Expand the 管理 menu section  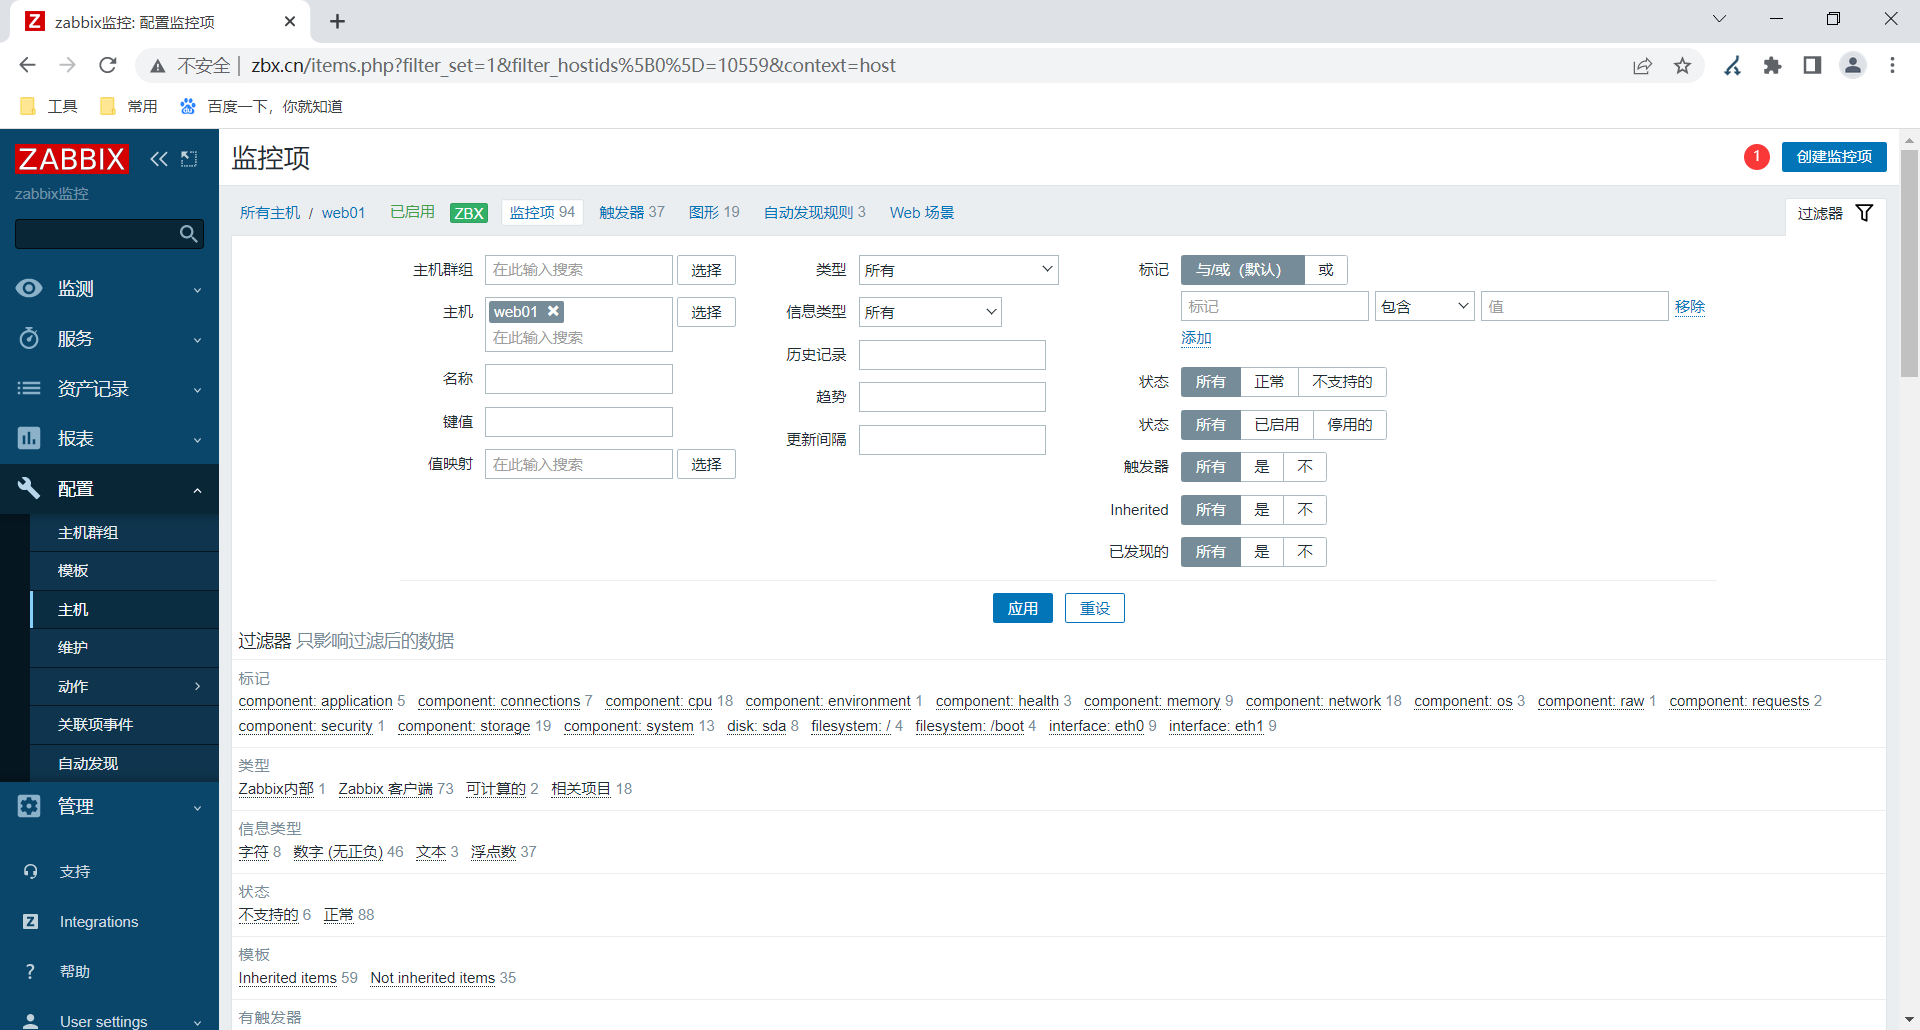pyautogui.click(x=197, y=808)
